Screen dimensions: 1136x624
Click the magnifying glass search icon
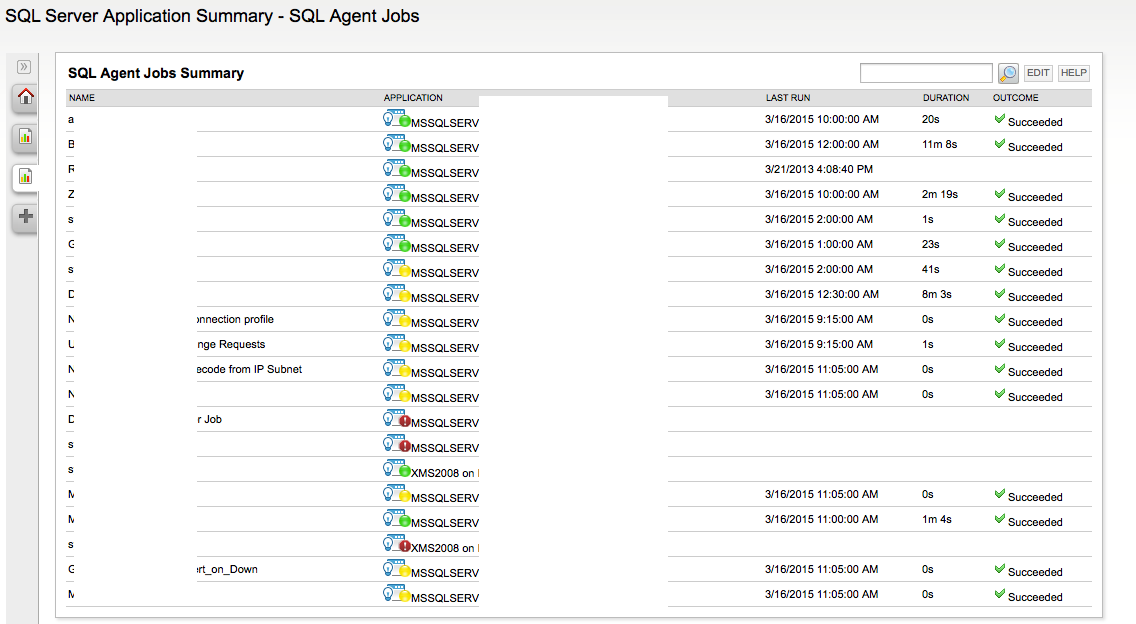(x=1008, y=72)
